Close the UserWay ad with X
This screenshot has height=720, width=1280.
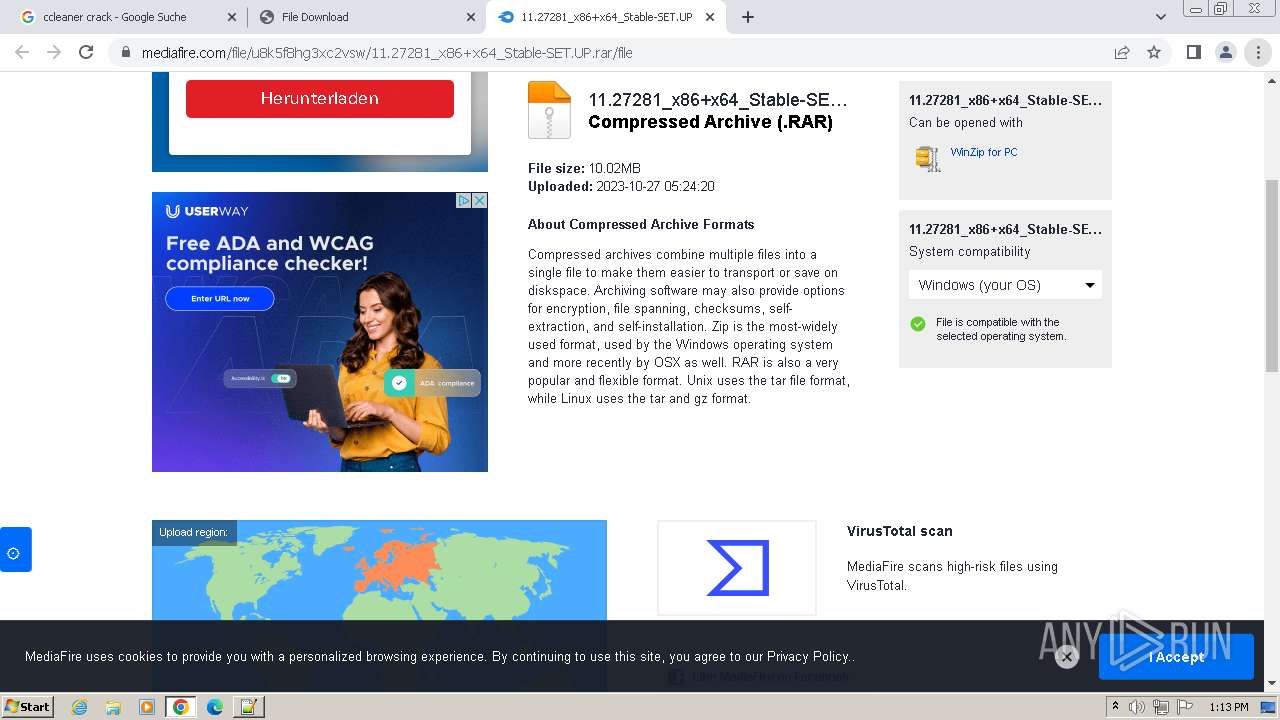point(480,200)
